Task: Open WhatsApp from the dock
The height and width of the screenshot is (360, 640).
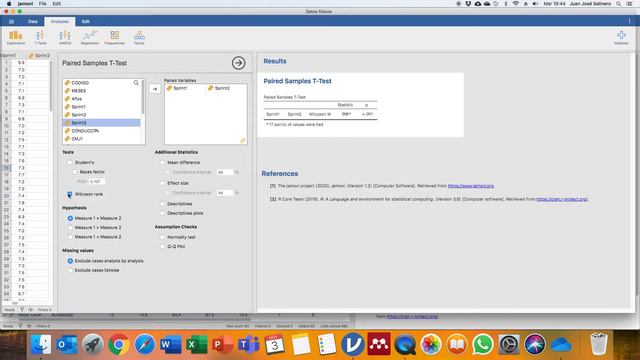Action: click(x=483, y=344)
